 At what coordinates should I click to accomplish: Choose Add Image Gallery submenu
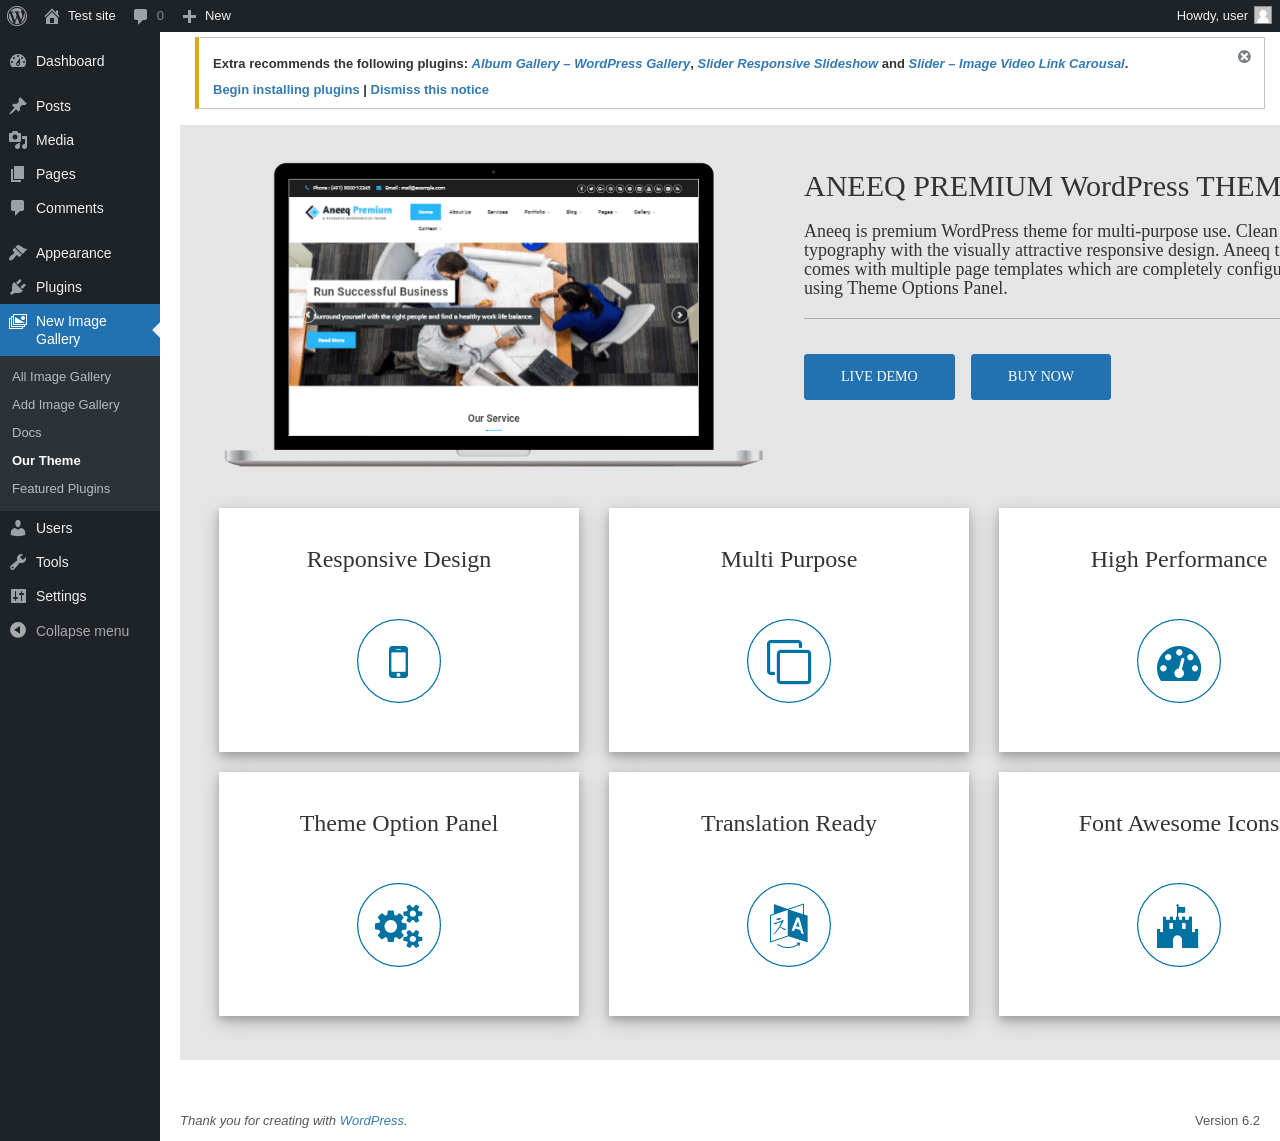point(66,405)
